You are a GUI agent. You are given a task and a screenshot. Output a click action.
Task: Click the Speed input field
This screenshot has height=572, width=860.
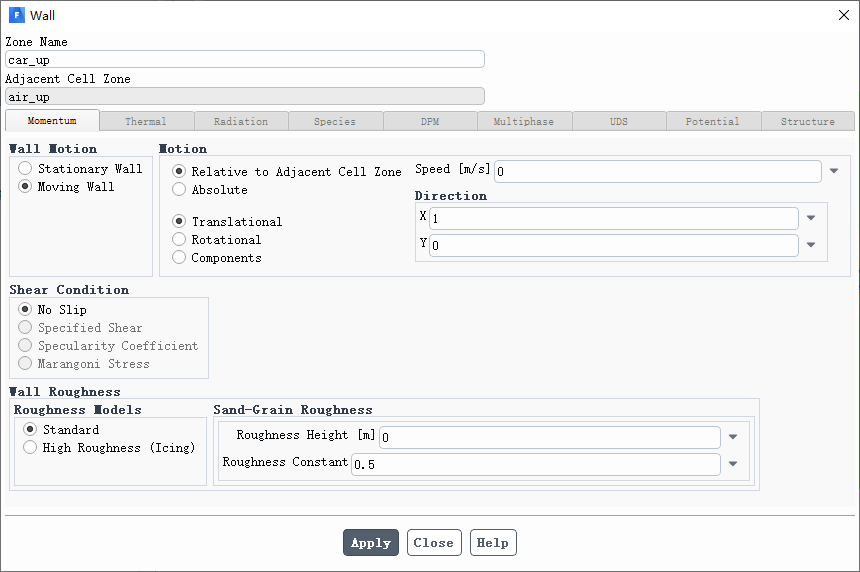click(657, 172)
